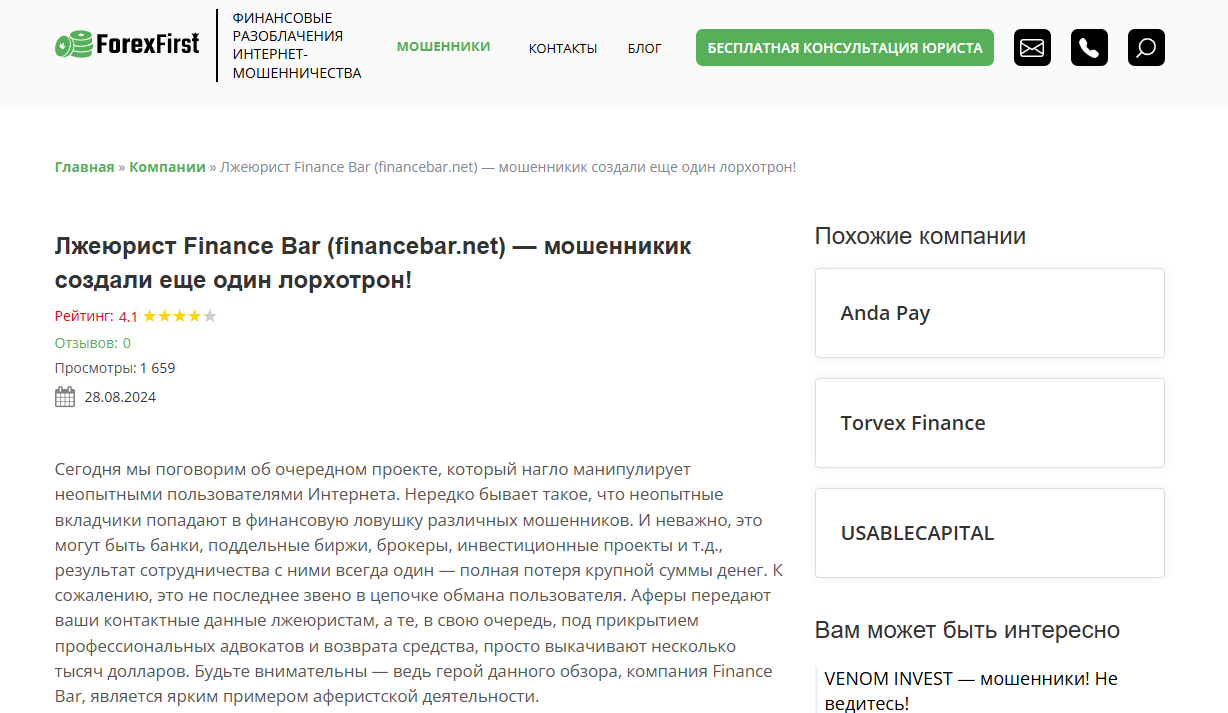Click the phone call icon button
This screenshot has width=1228, height=713.
(1089, 47)
